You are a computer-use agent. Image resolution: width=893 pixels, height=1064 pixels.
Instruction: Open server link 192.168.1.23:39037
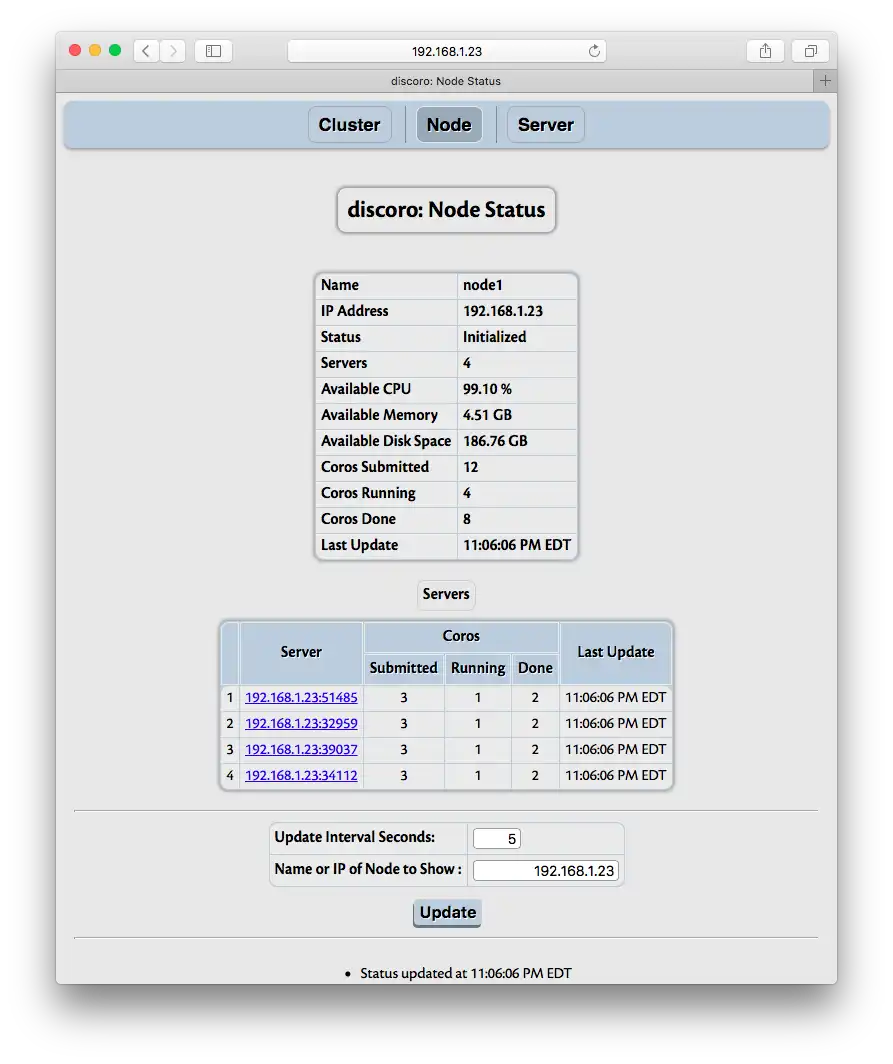click(301, 749)
